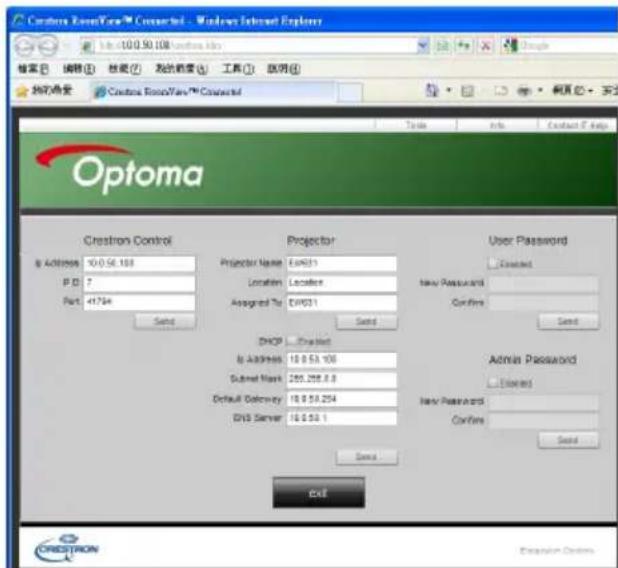
Task: Enable the Admin Password checkbox
Action: tap(493, 382)
